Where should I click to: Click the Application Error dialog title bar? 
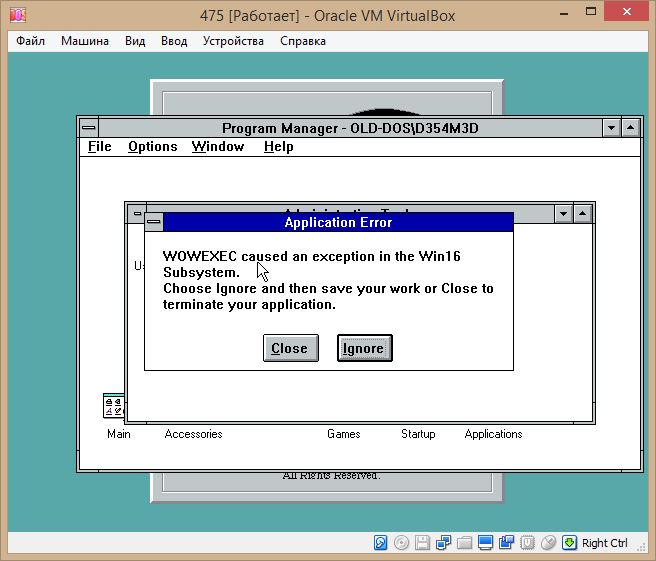(x=338, y=222)
